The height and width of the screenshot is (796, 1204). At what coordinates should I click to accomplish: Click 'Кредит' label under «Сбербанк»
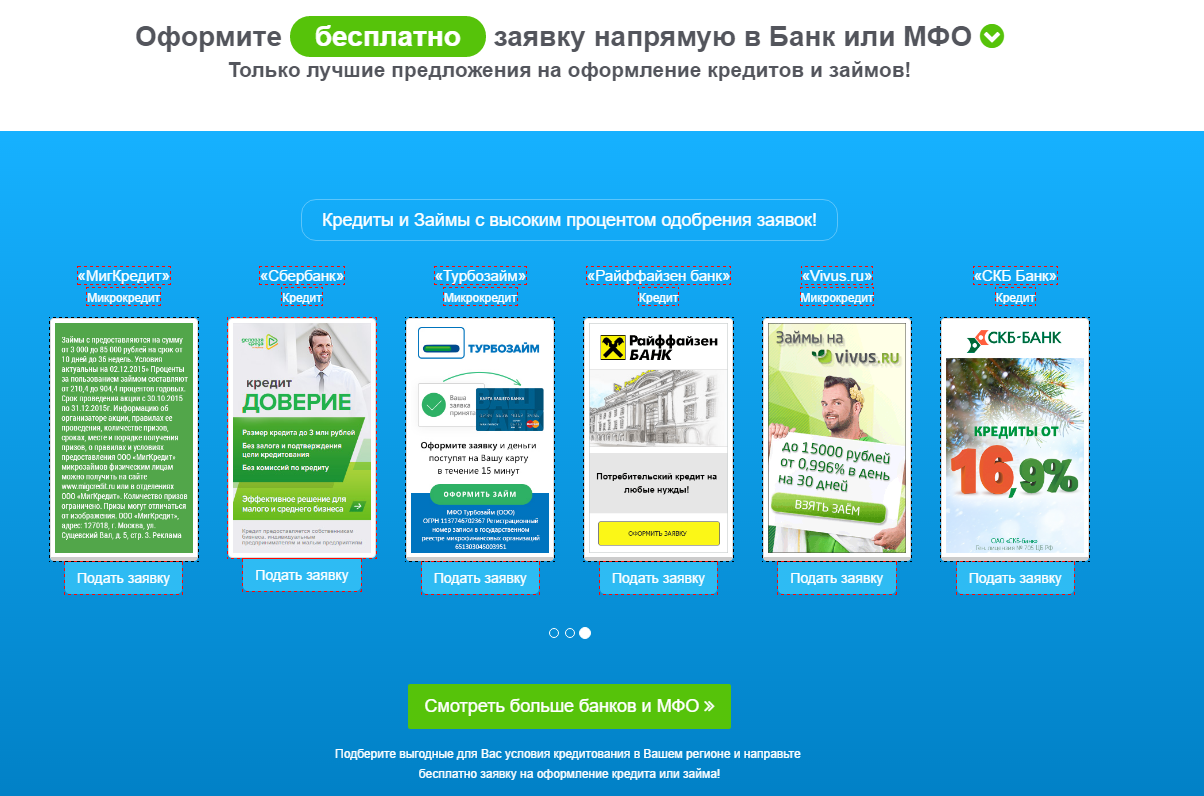[302, 298]
